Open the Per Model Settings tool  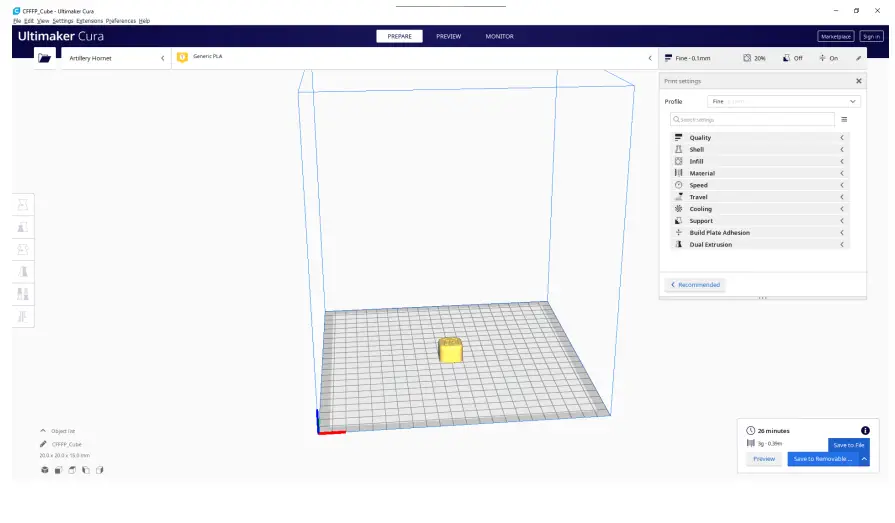tap(23, 294)
